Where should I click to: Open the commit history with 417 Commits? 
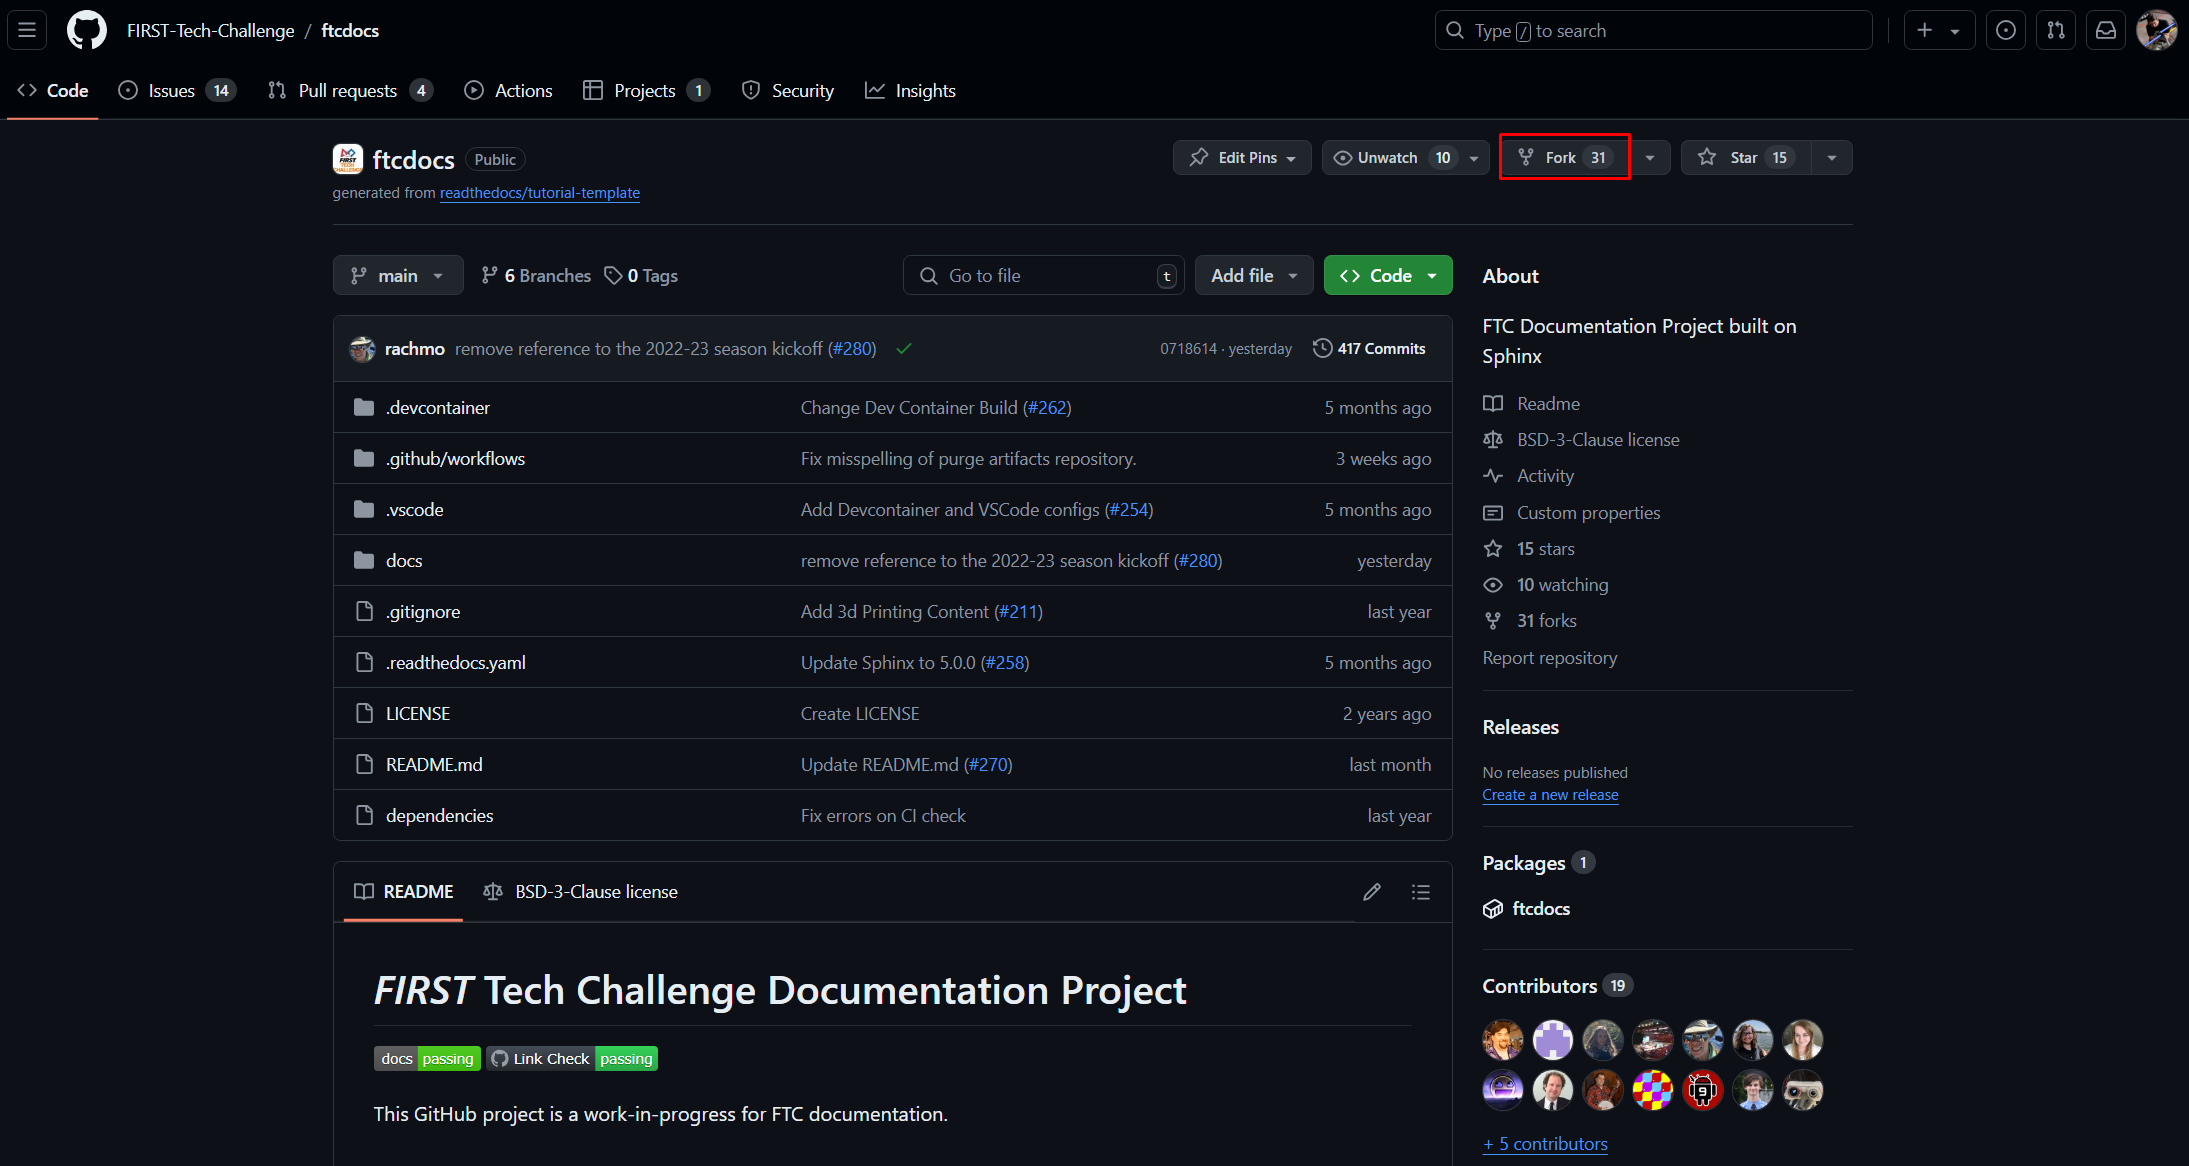tap(1369, 349)
